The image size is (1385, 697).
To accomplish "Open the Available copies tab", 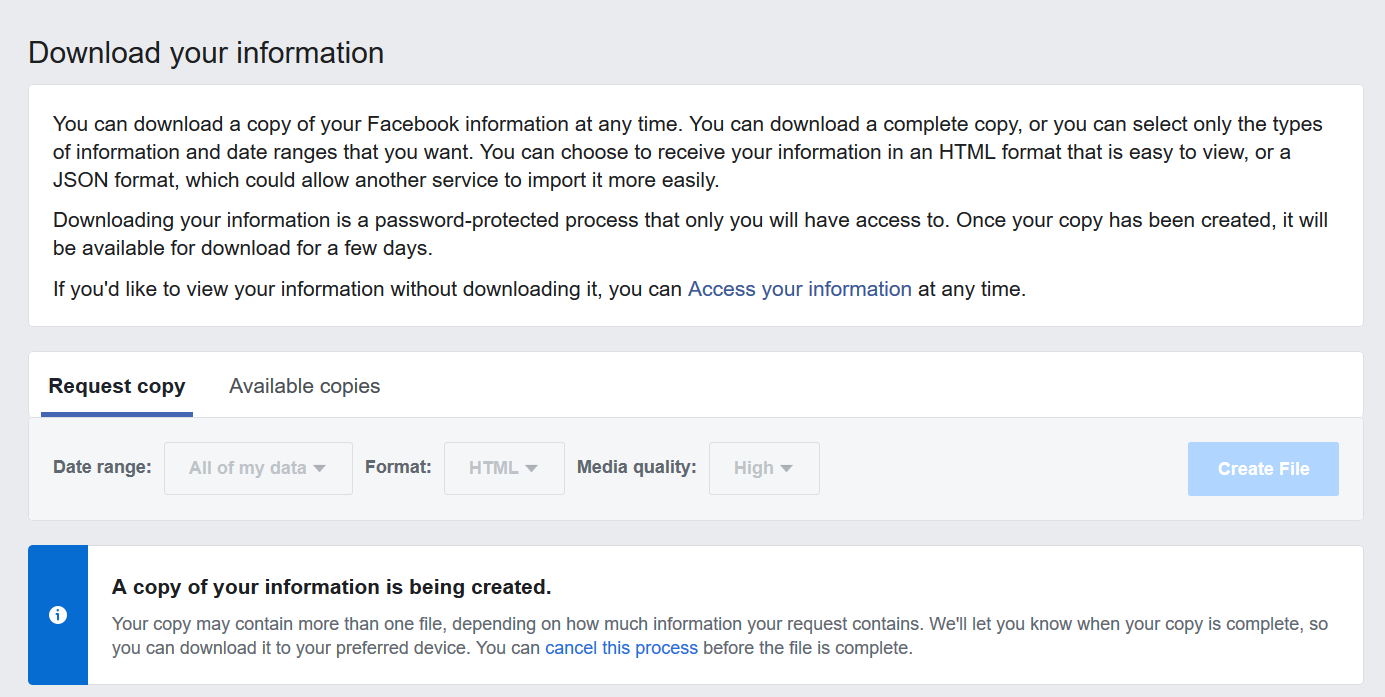I will point(304,386).
